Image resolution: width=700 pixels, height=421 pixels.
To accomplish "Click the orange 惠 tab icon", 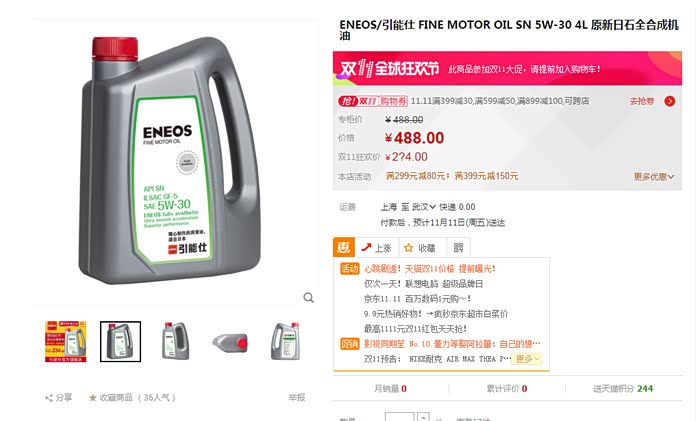I will 344,247.
